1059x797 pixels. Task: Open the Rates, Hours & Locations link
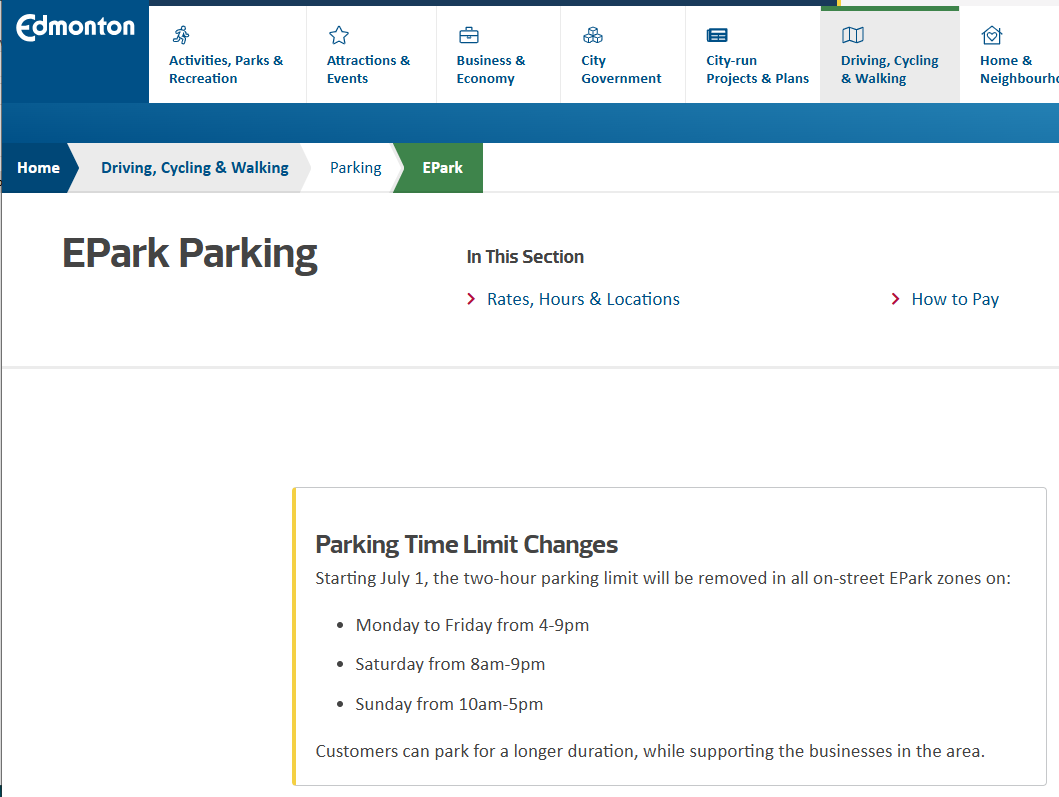coord(583,299)
